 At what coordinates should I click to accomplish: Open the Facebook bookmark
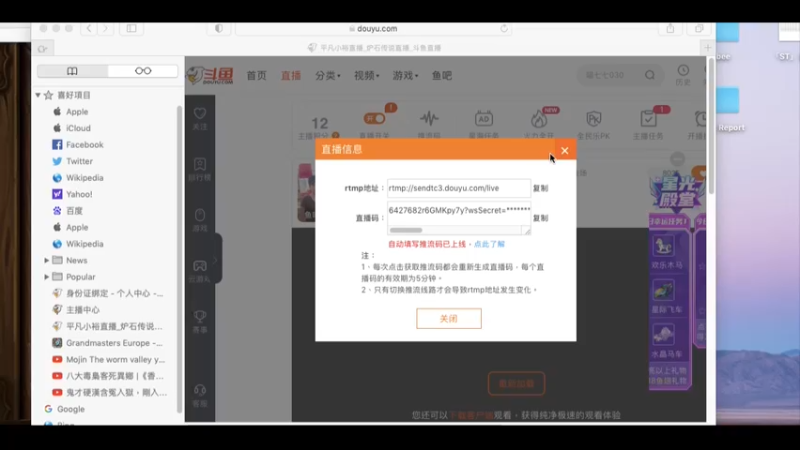click(78, 144)
